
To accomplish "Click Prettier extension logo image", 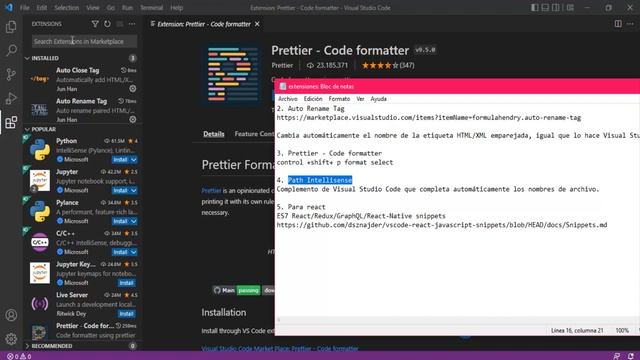I will pos(233,74).
